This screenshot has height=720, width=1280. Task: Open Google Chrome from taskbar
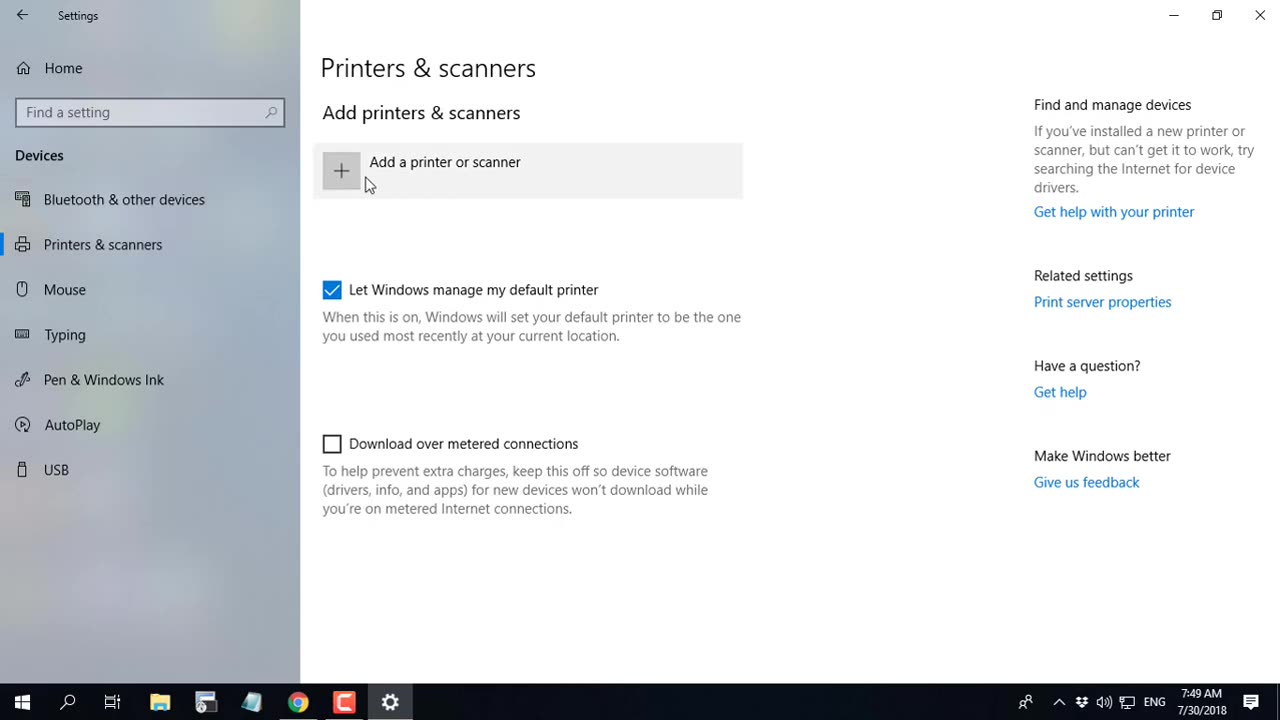tap(298, 702)
